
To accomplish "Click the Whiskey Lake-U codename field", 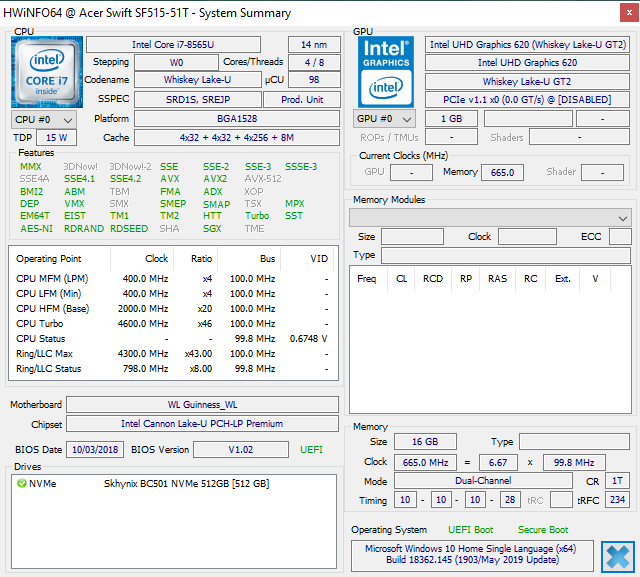I will pos(197,80).
